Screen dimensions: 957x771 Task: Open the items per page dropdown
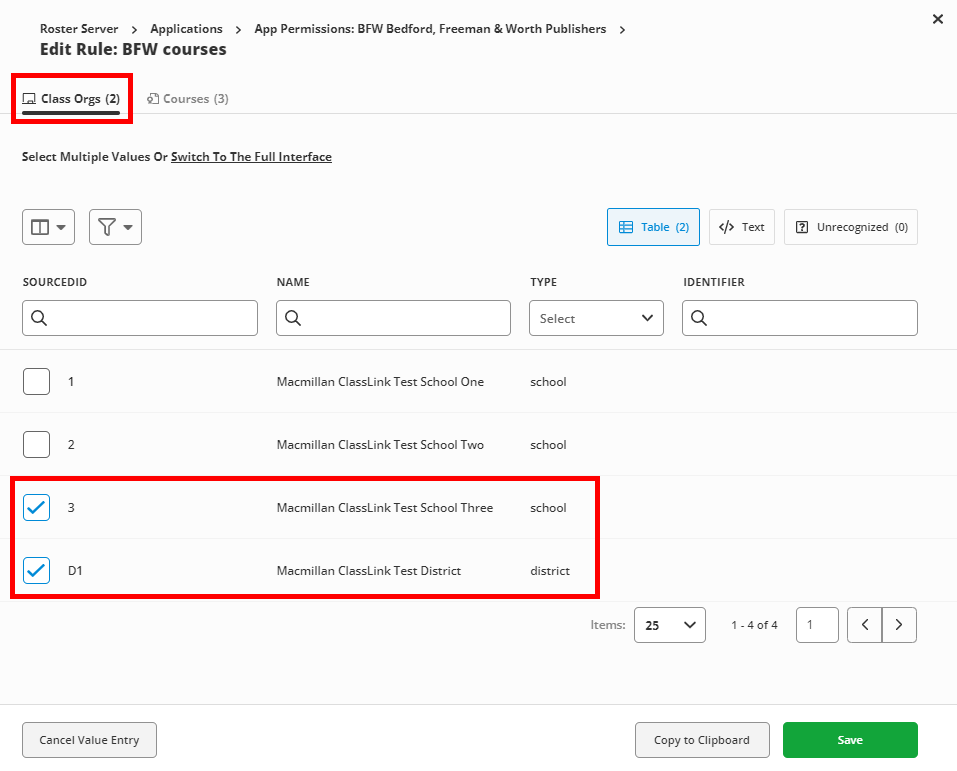tap(669, 624)
